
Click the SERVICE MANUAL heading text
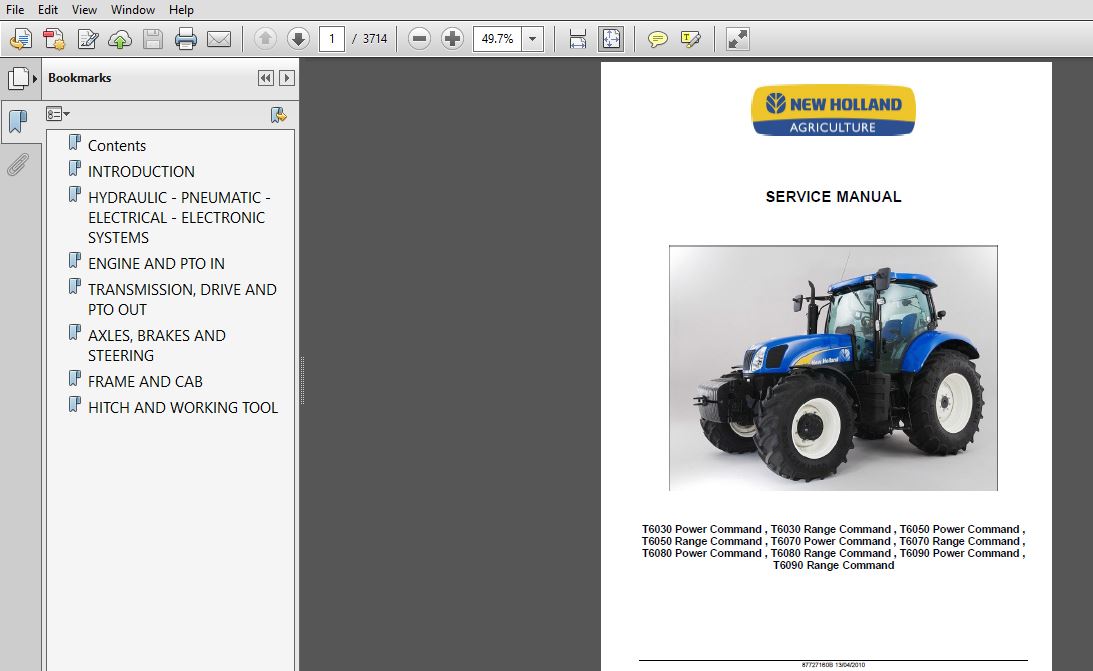(x=833, y=197)
